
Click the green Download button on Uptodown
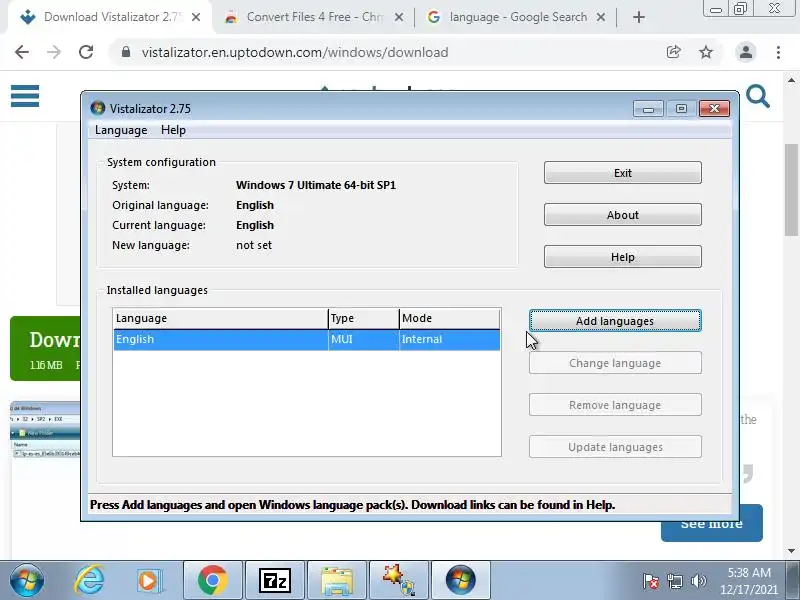45,348
